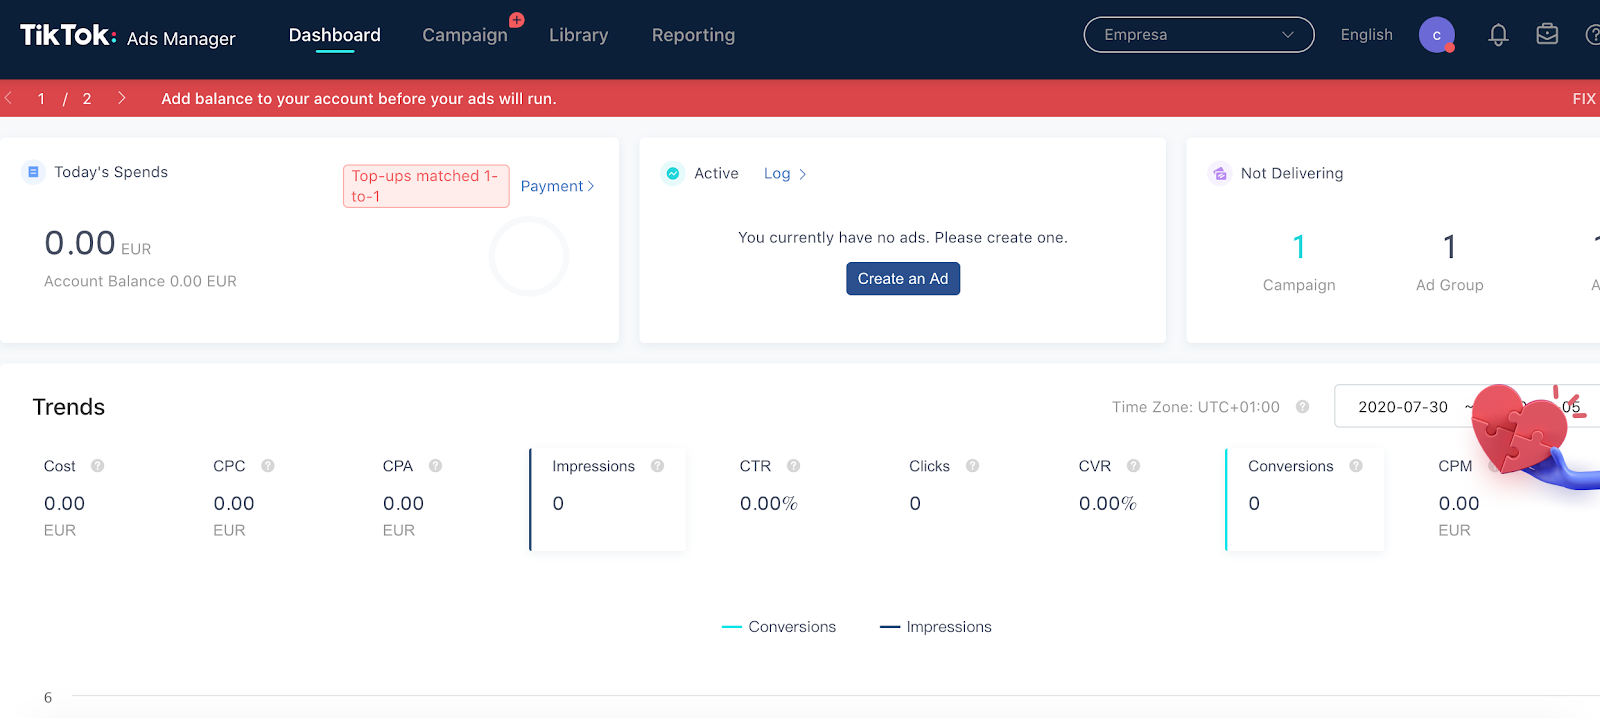Open the notifications bell icon
This screenshot has height=718, width=1600.
click(1498, 35)
